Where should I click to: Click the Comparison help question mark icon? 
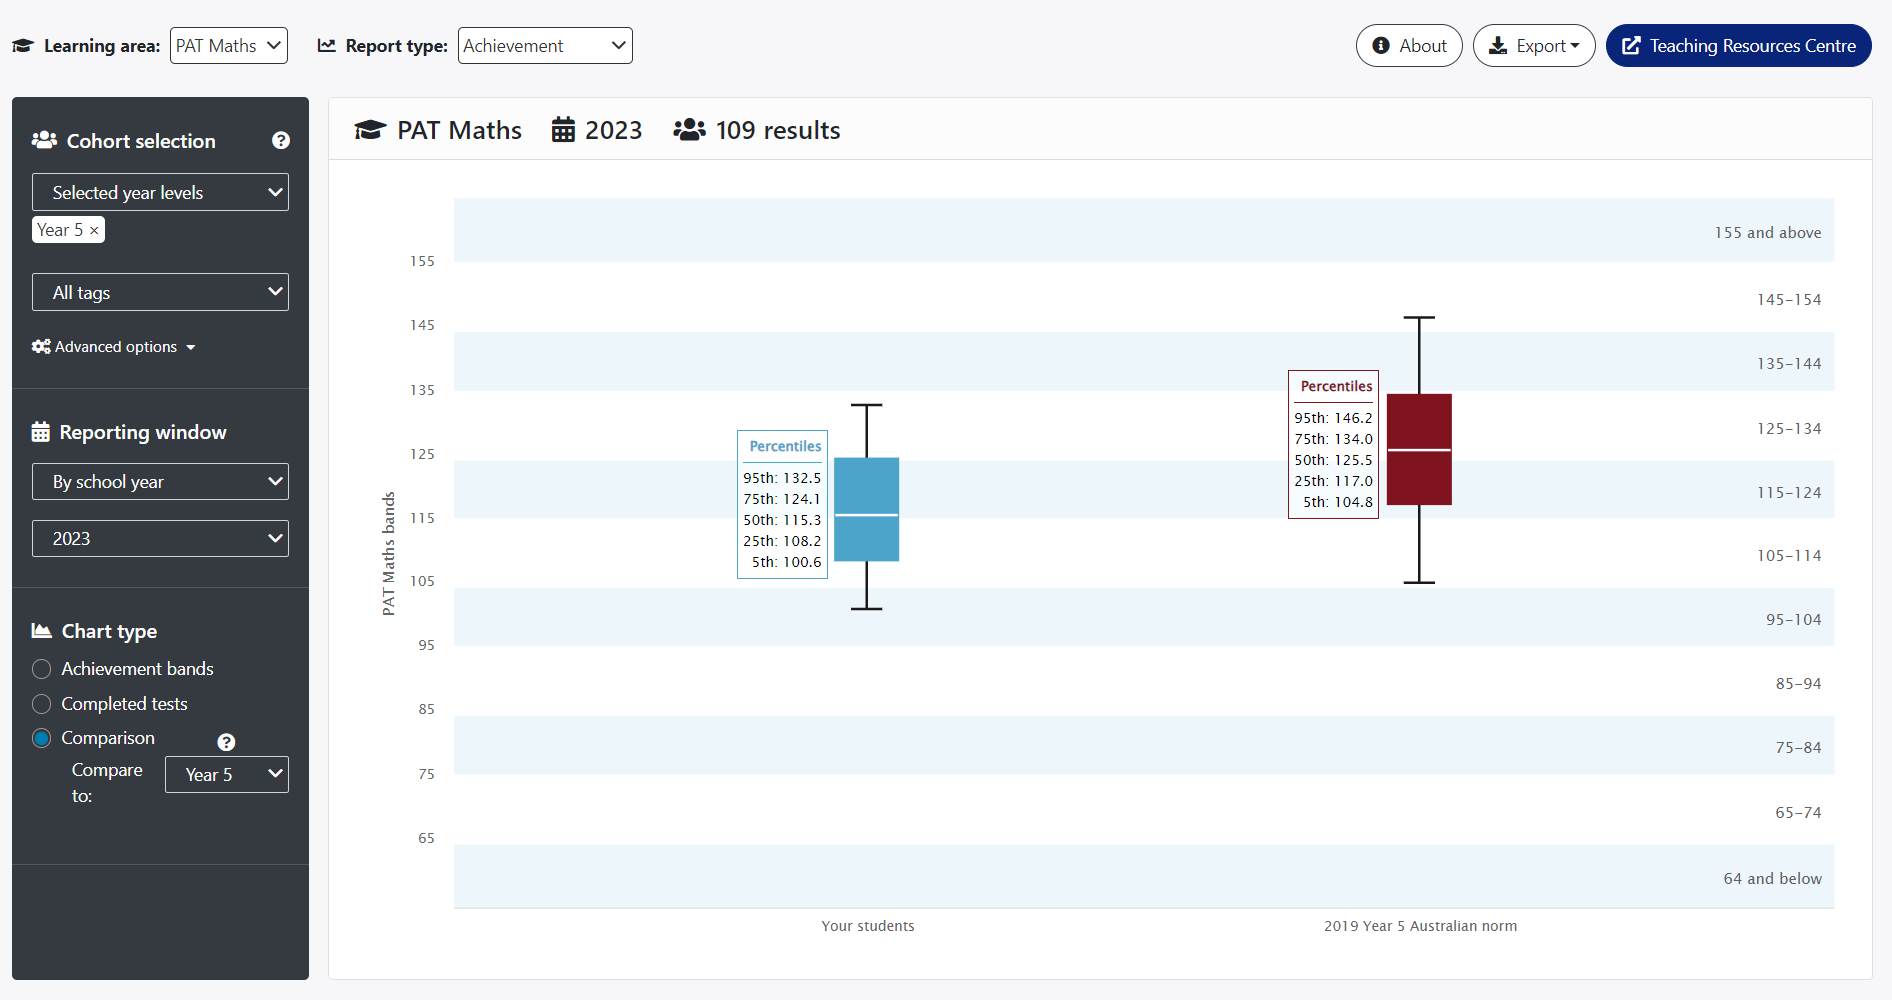pyautogui.click(x=226, y=742)
